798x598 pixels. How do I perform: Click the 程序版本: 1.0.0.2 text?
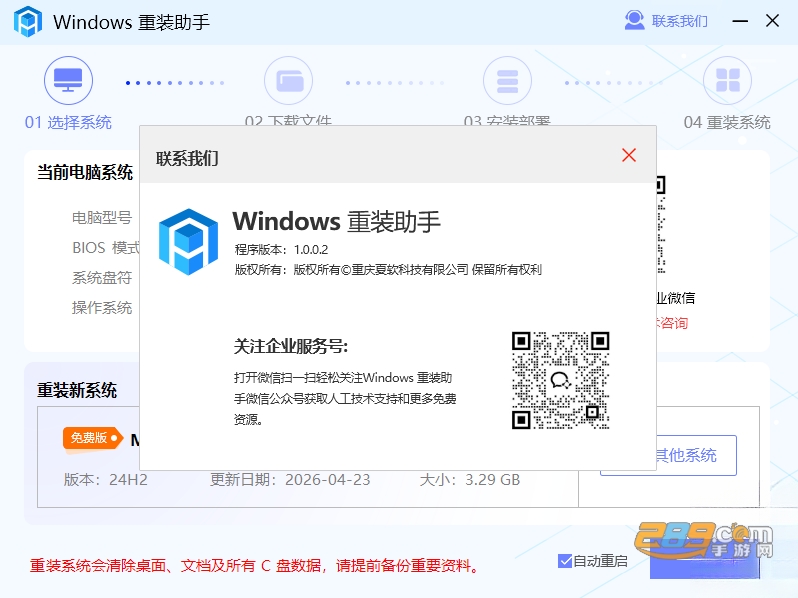click(281, 250)
